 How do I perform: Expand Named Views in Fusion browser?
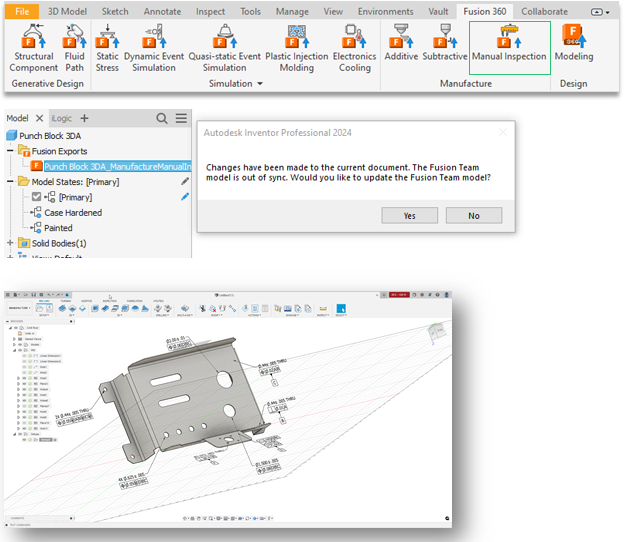(x=14, y=339)
